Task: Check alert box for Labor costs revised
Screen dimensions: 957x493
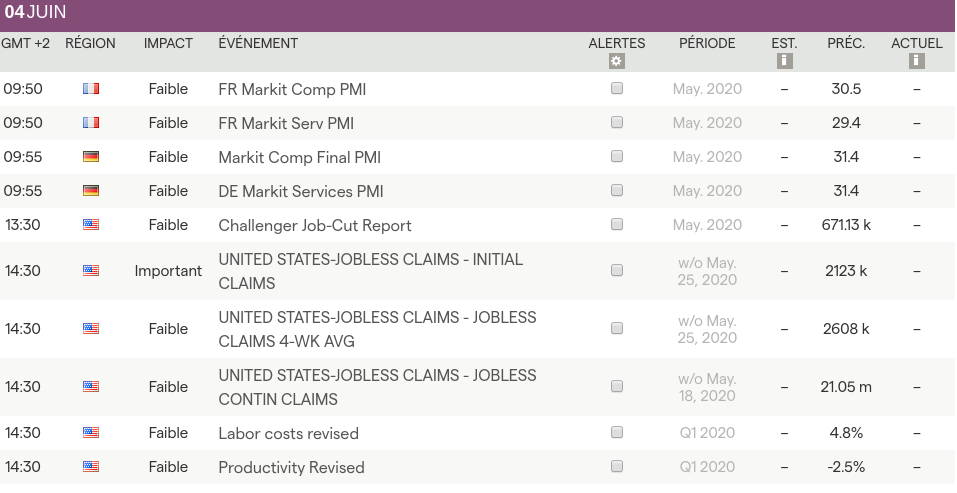Action: 617,433
